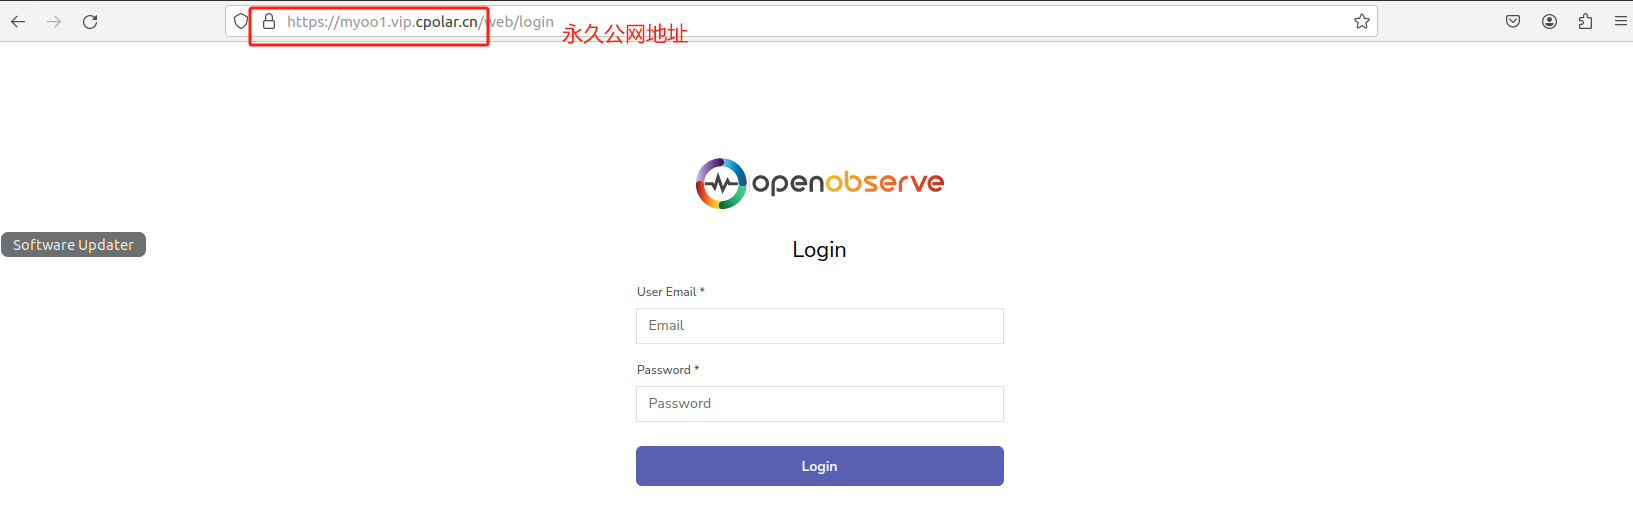Submit with the purple Login button

820,466
